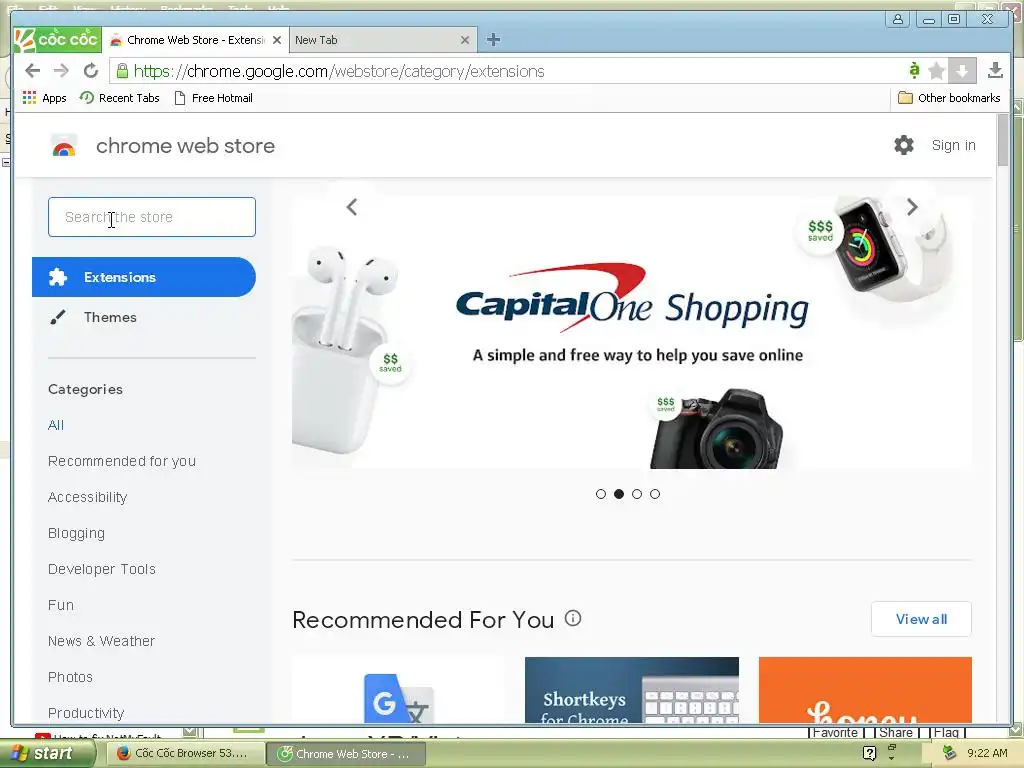The width and height of the screenshot is (1024, 768).
Task: Open the Windows Start menu
Action: 47,754
